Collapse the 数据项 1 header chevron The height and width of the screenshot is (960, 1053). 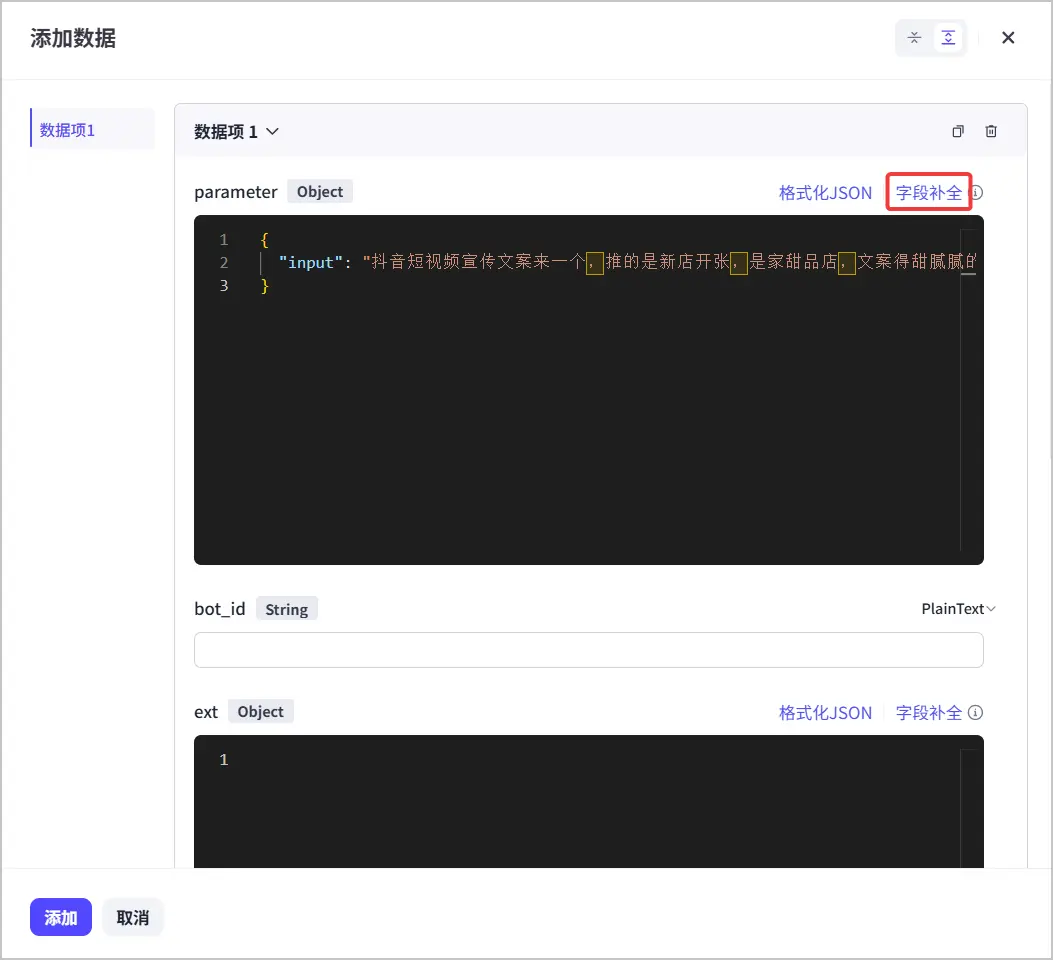pyautogui.click(x=272, y=132)
